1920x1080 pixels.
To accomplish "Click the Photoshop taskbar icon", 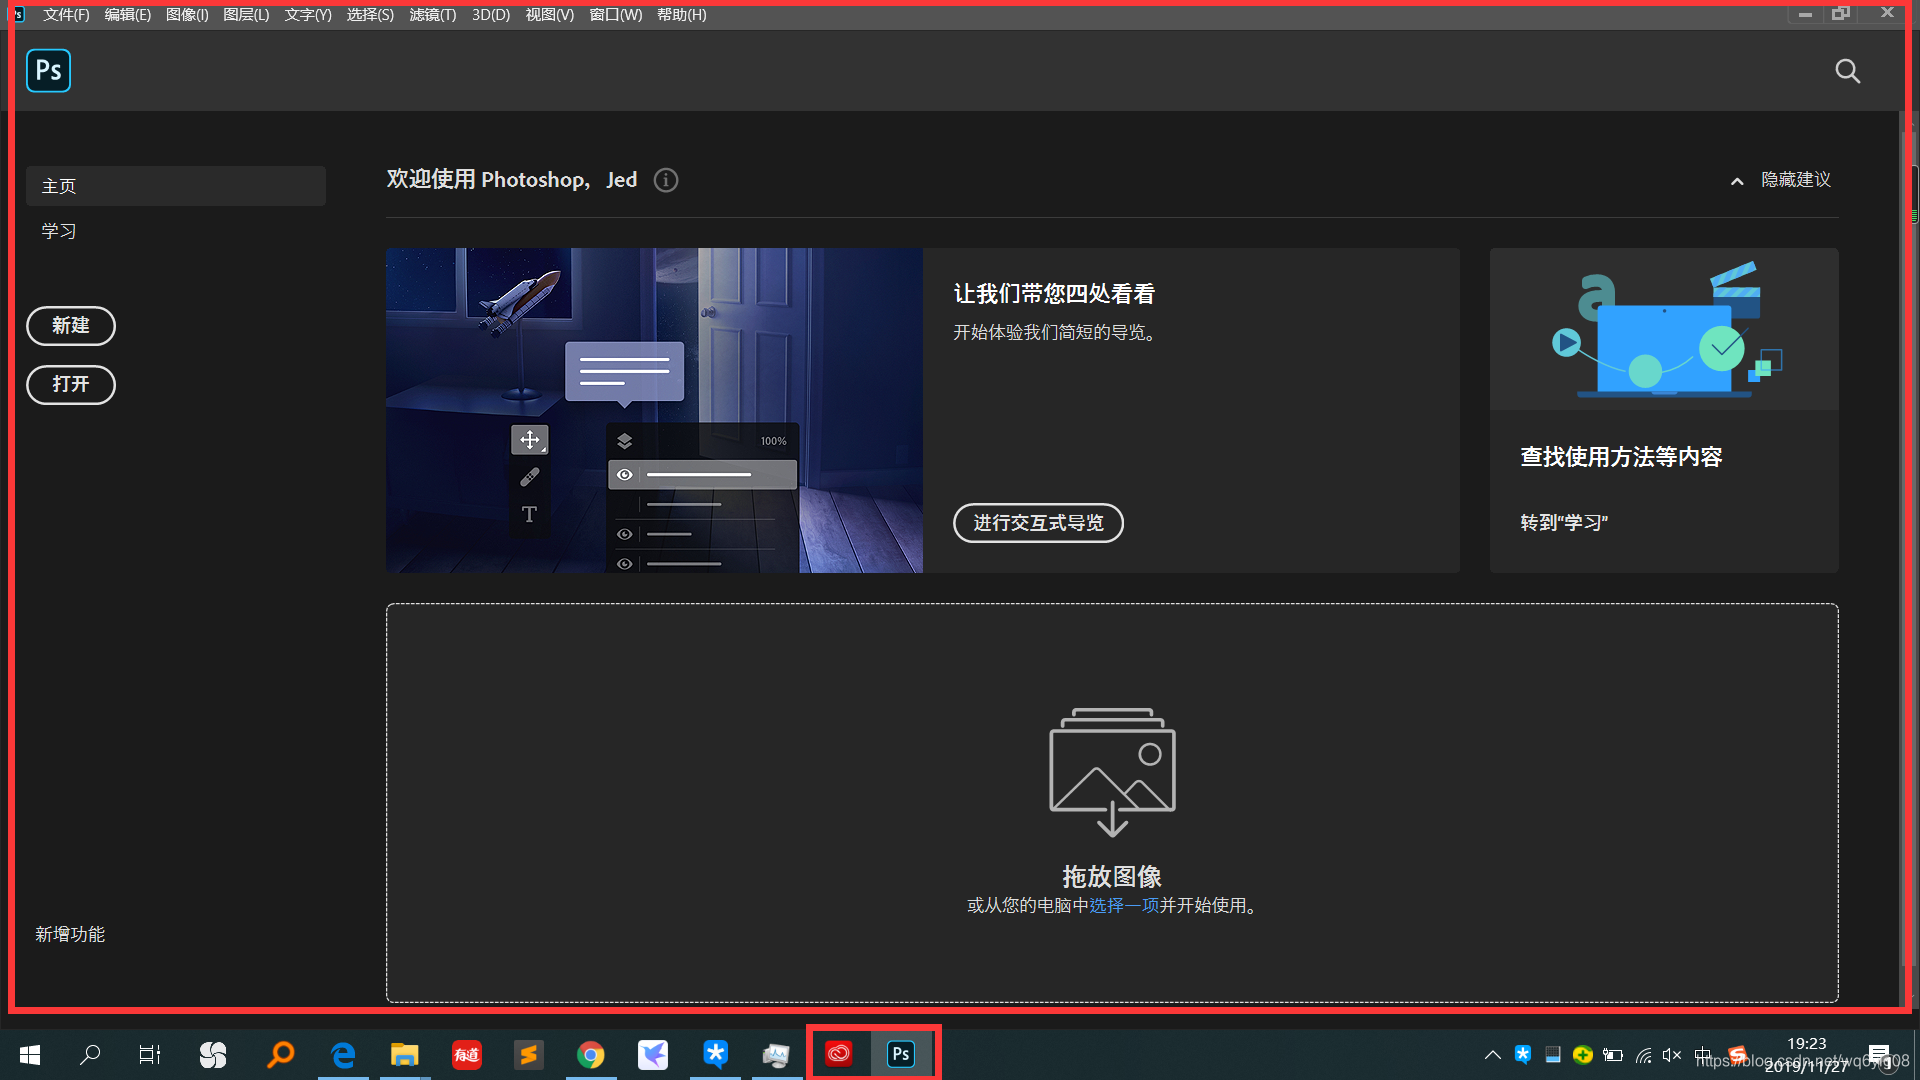I will pos(900,1054).
